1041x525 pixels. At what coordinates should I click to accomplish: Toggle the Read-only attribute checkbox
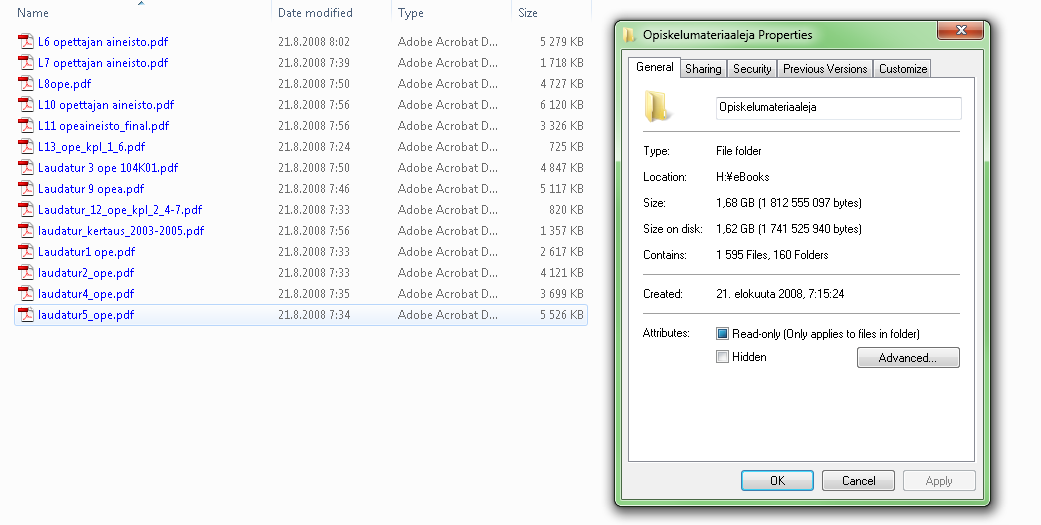click(723, 334)
